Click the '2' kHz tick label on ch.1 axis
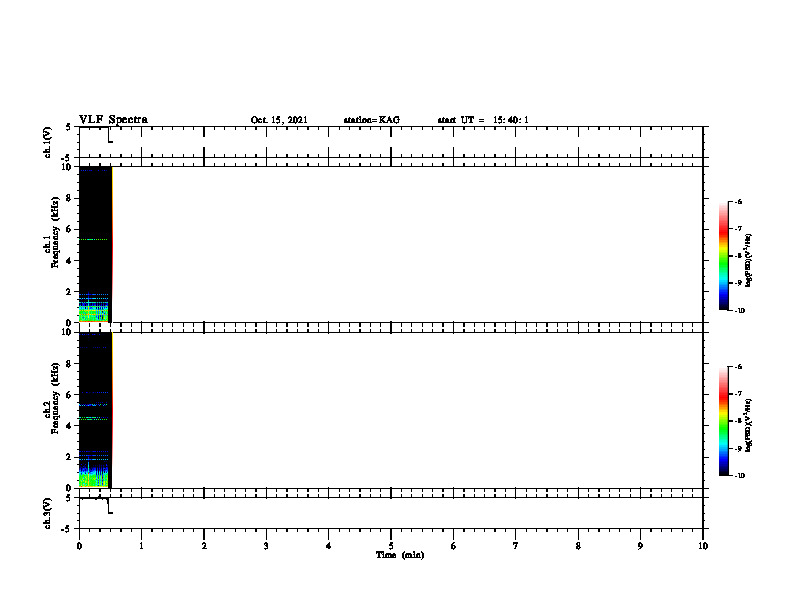The width and height of the screenshot is (792, 612). 69,291
